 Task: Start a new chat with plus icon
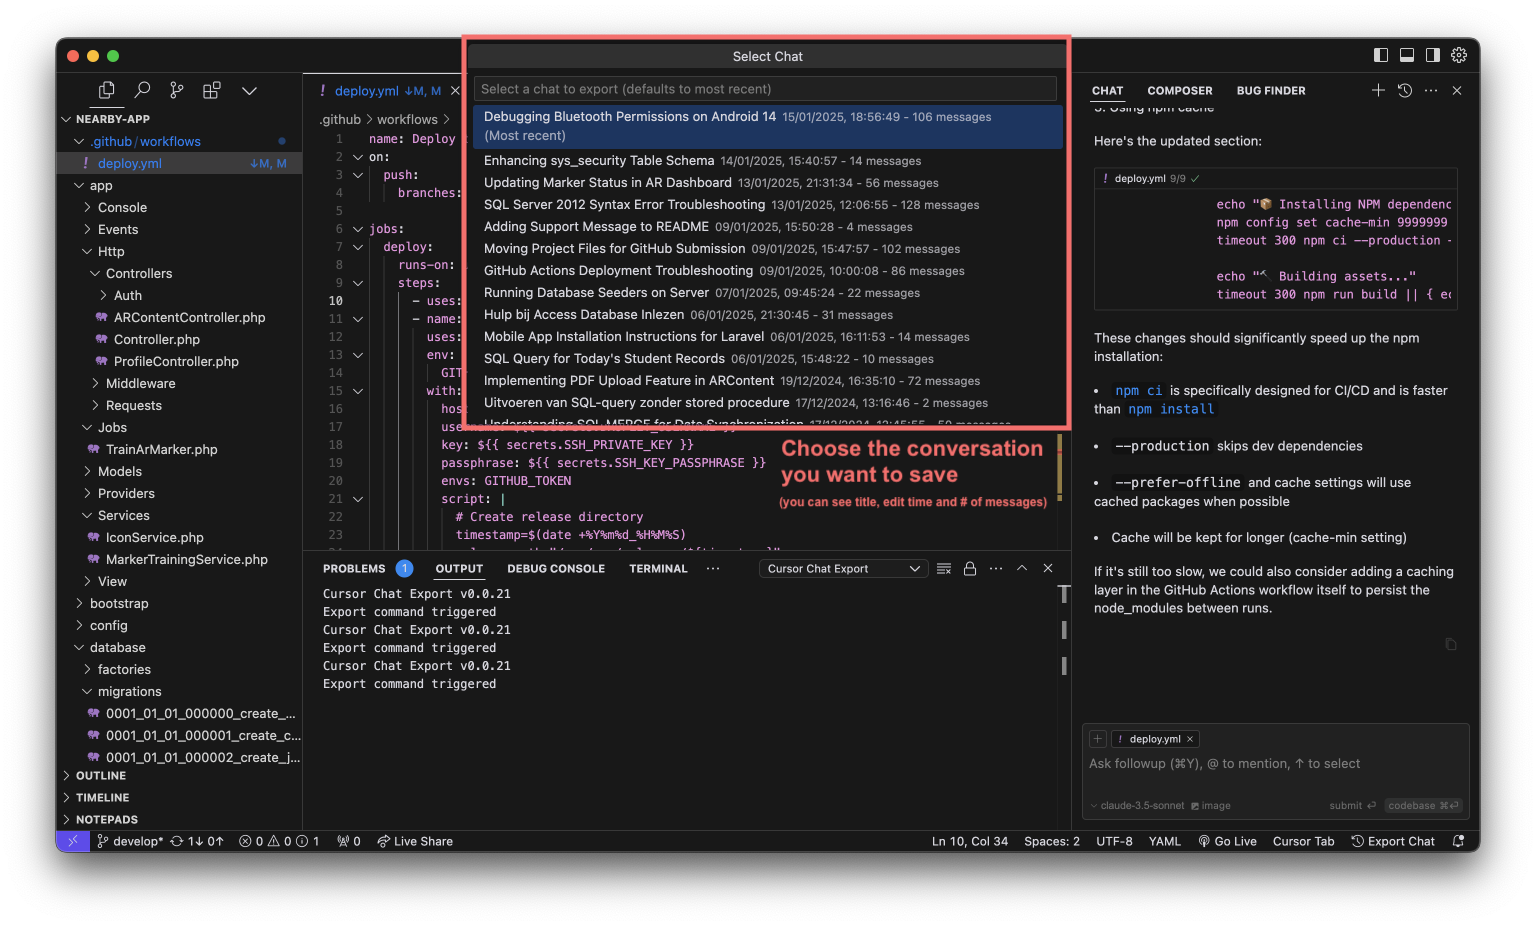1378,90
